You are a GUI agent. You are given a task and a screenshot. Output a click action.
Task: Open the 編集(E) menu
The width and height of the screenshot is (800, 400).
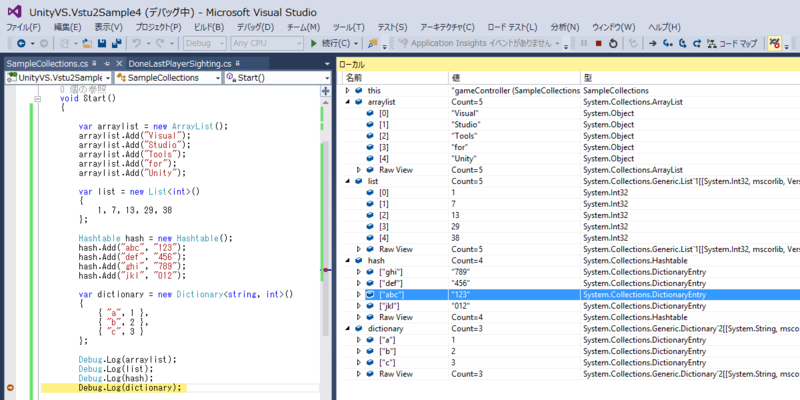[67, 28]
